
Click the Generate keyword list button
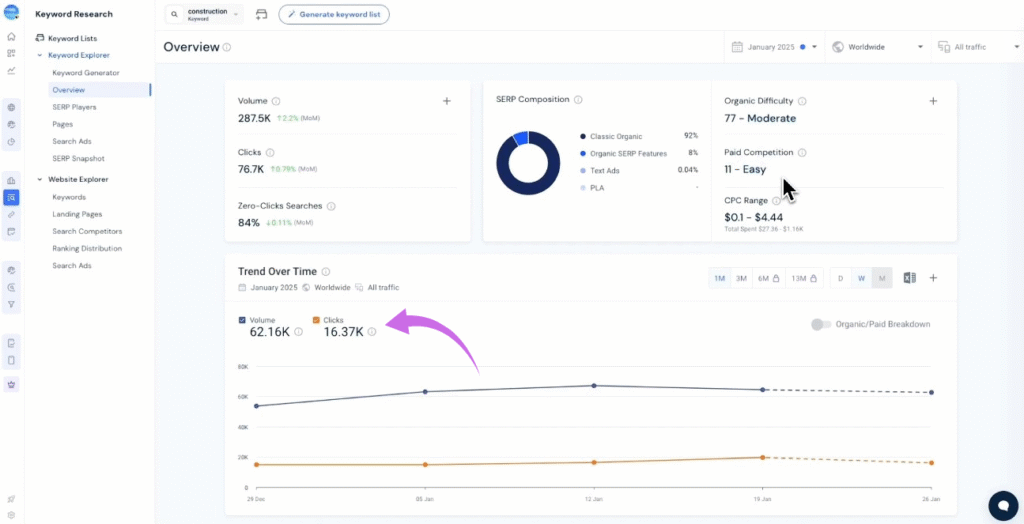coord(334,15)
